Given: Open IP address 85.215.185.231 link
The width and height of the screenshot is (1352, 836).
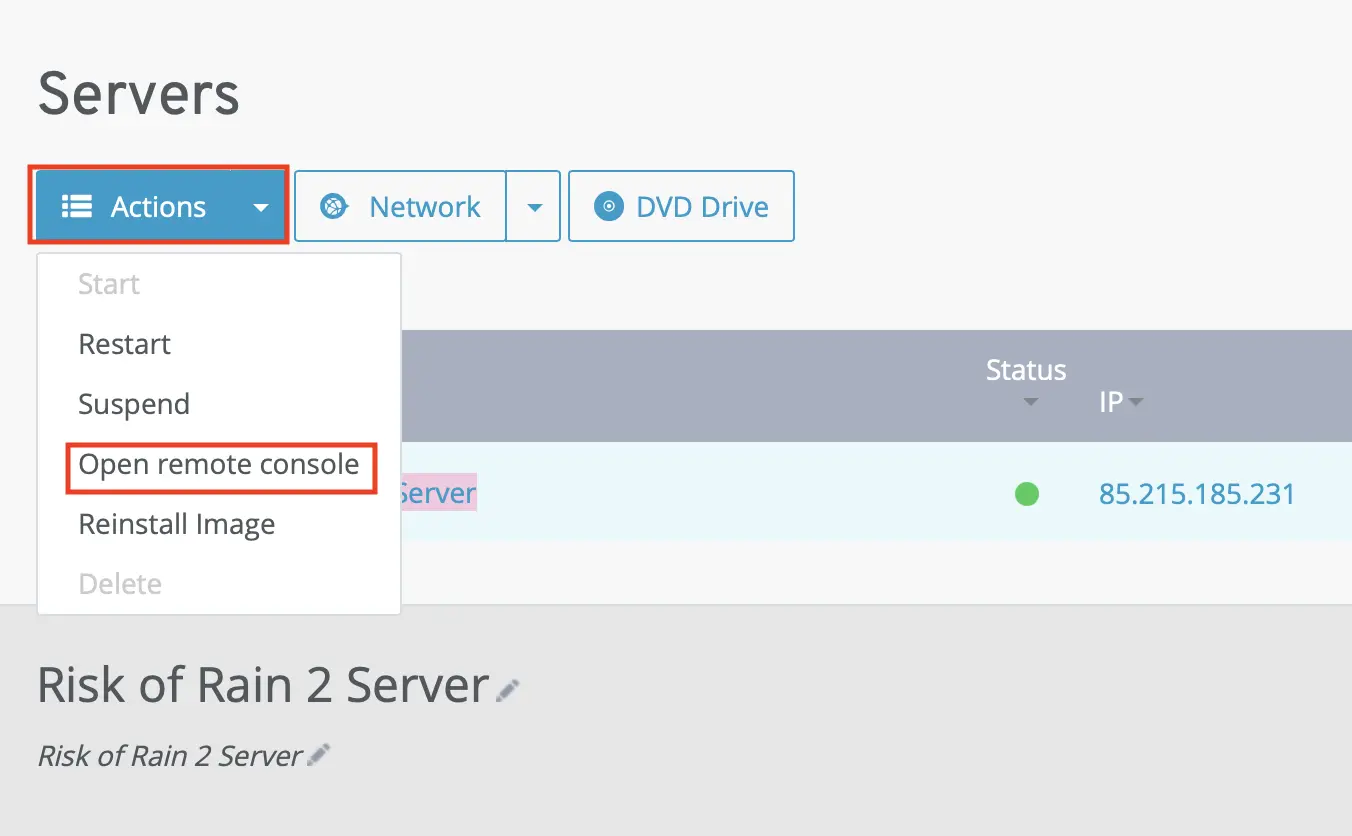Looking at the screenshot, I should [1197, 493].
